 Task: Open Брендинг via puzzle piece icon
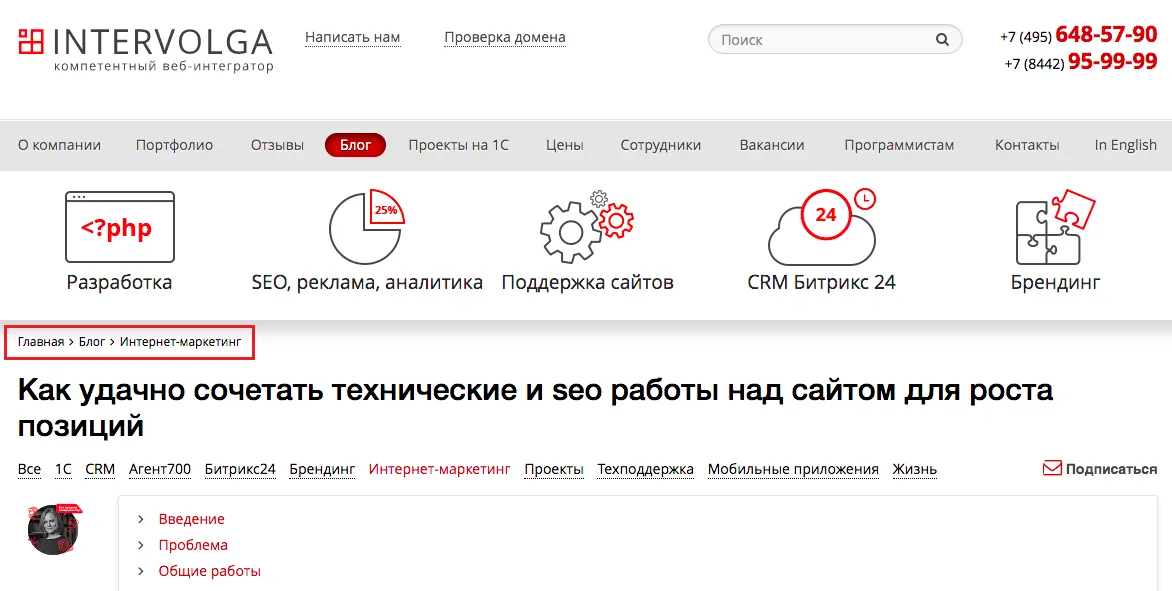coord(1052,226)
